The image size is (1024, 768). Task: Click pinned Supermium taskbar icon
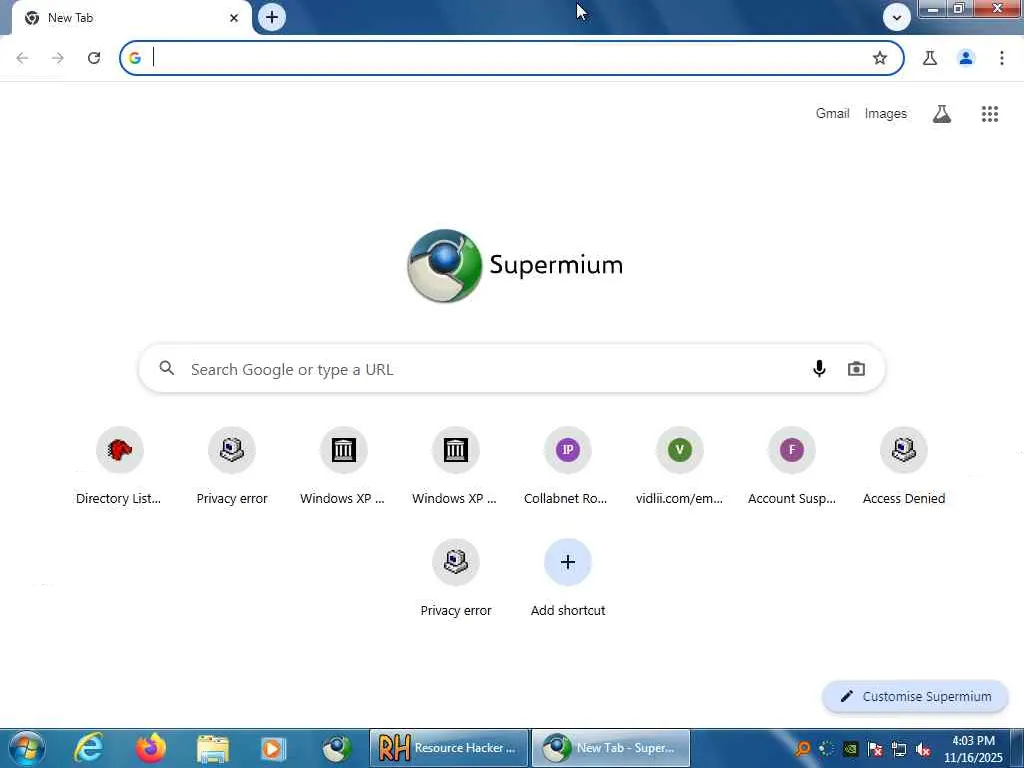[x=336, y=749]
